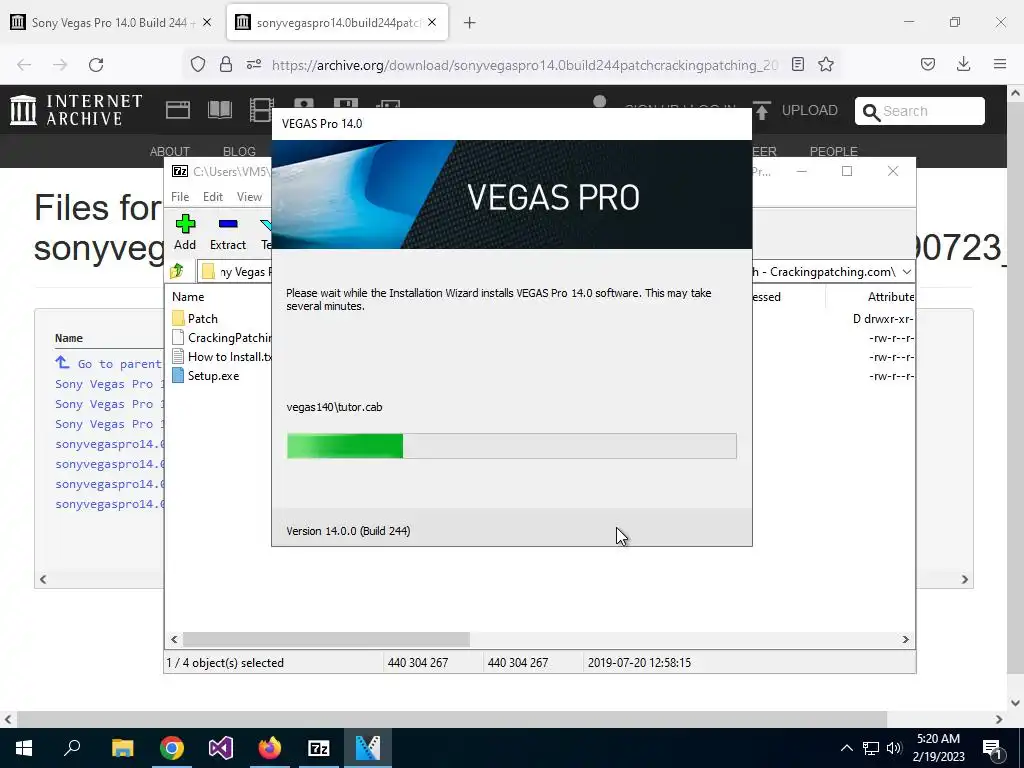Click the archive.org URL address field
This screenshot has width=1024, height=768.
524,65
